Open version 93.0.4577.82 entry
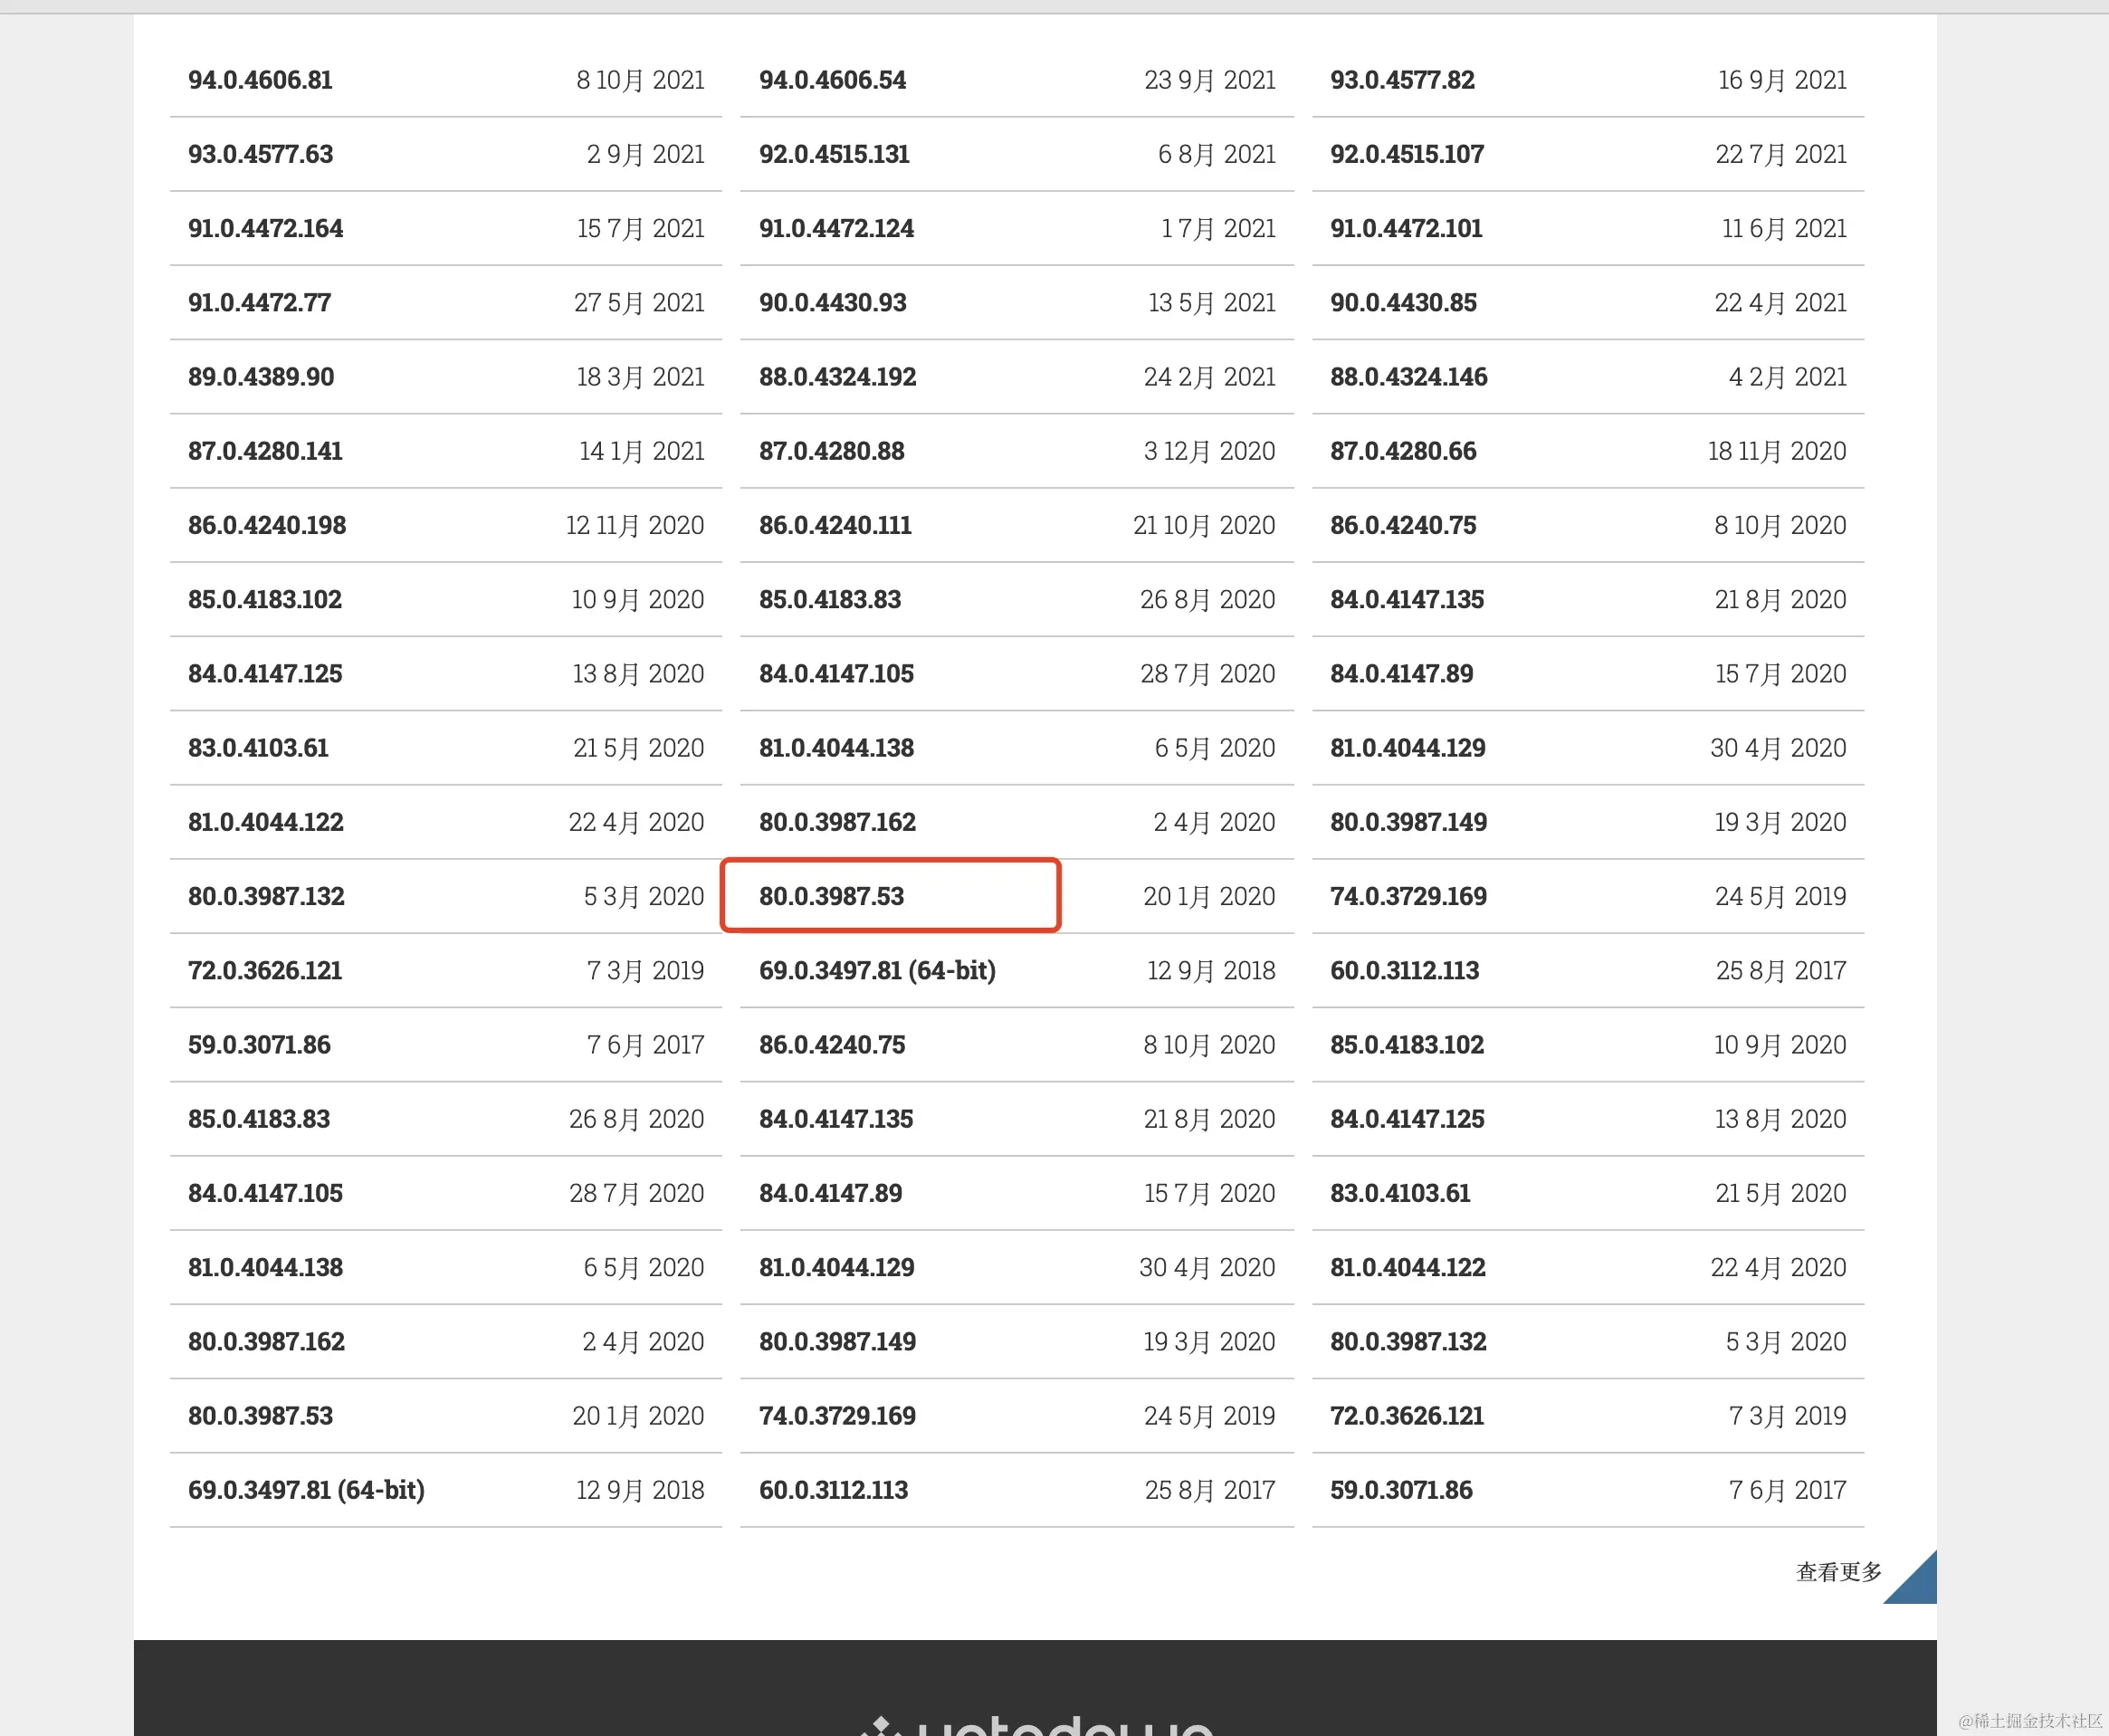 tap(1402, 80)
